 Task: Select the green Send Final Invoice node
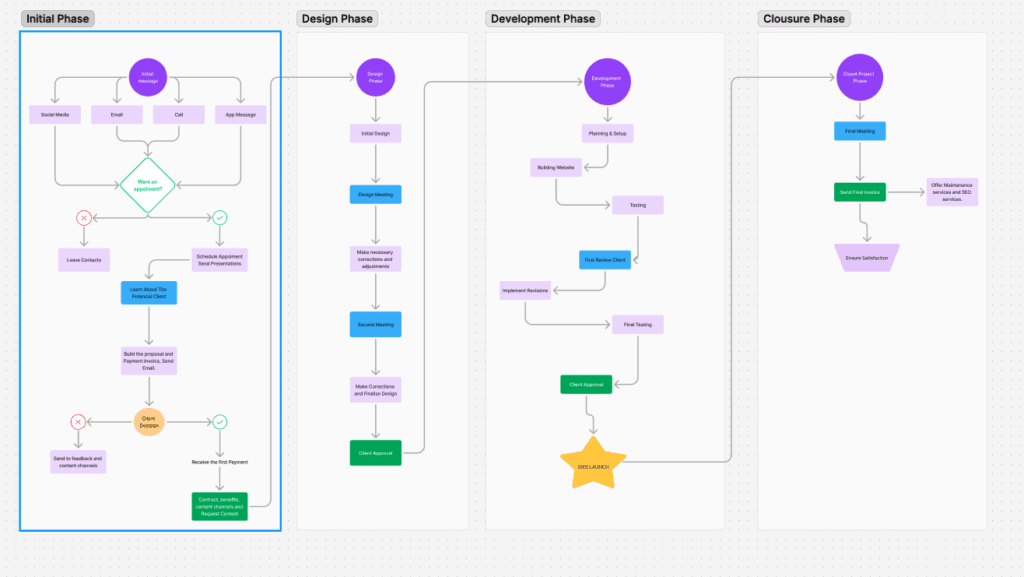click(x=860, y=193)
